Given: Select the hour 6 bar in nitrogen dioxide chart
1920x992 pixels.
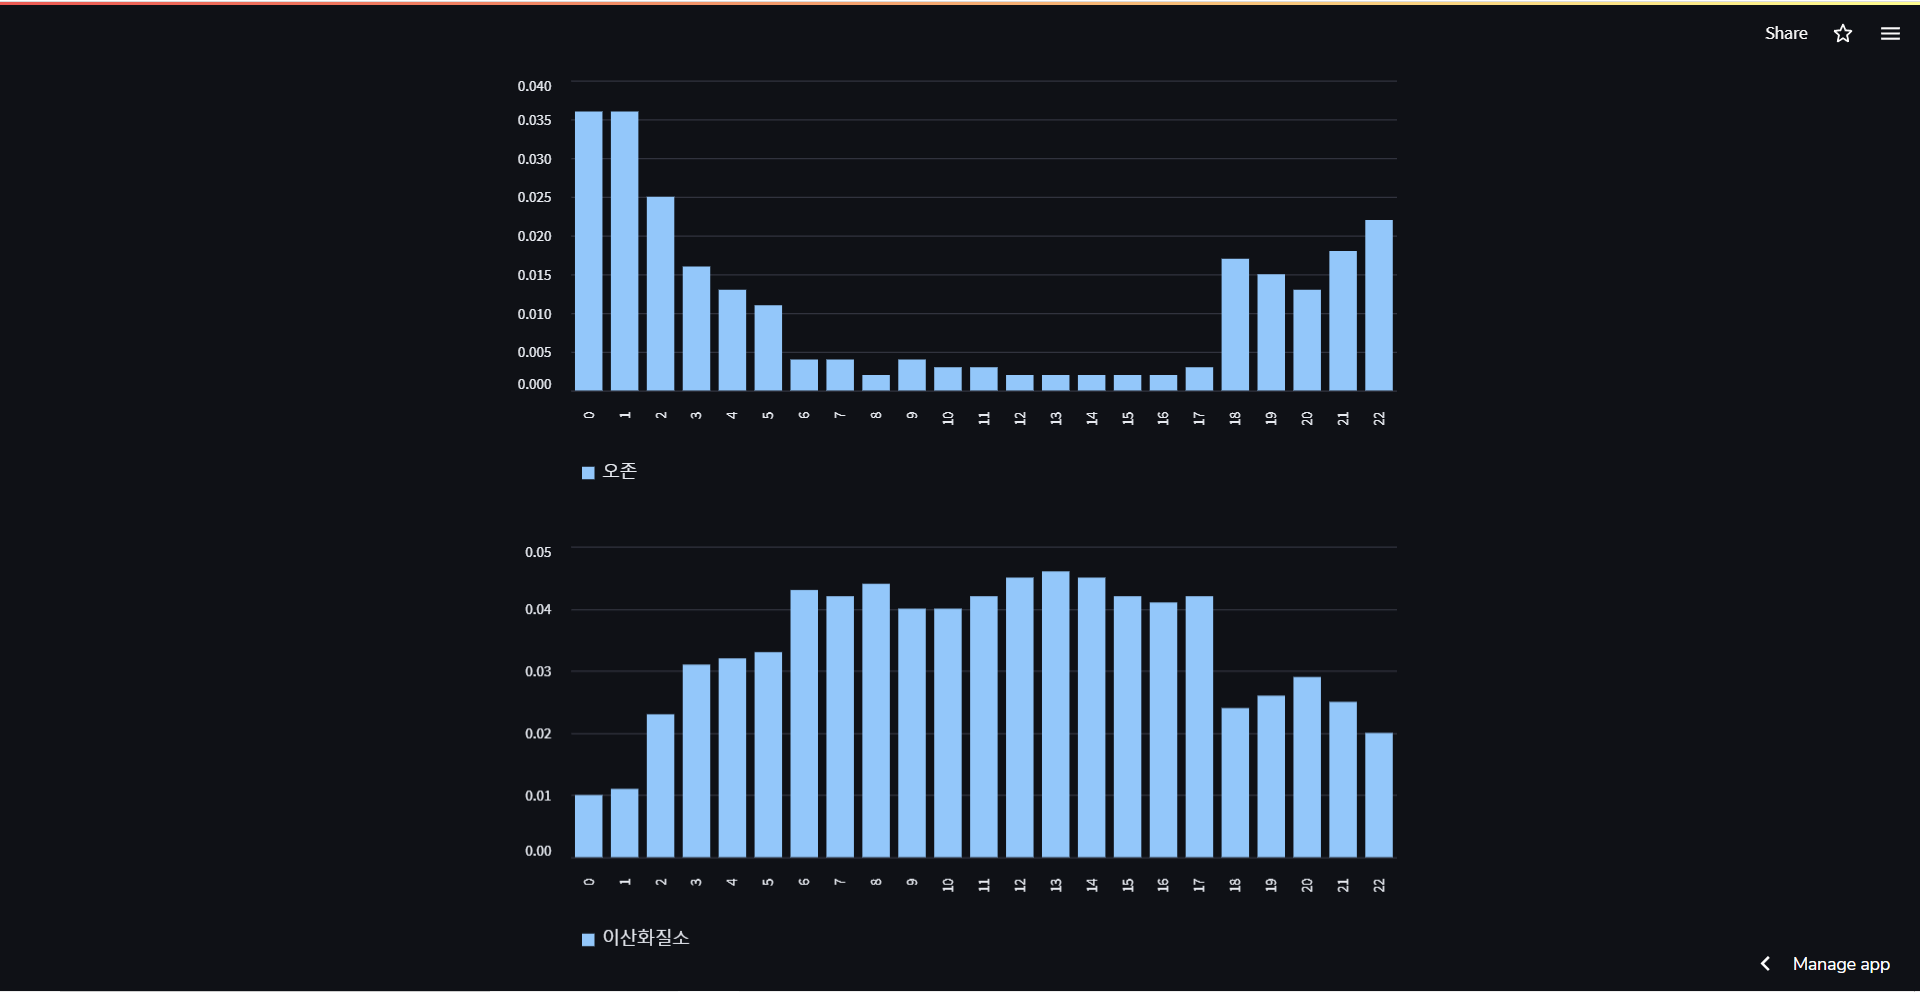Looking at the screenshot, I should (x=804, y=723).
